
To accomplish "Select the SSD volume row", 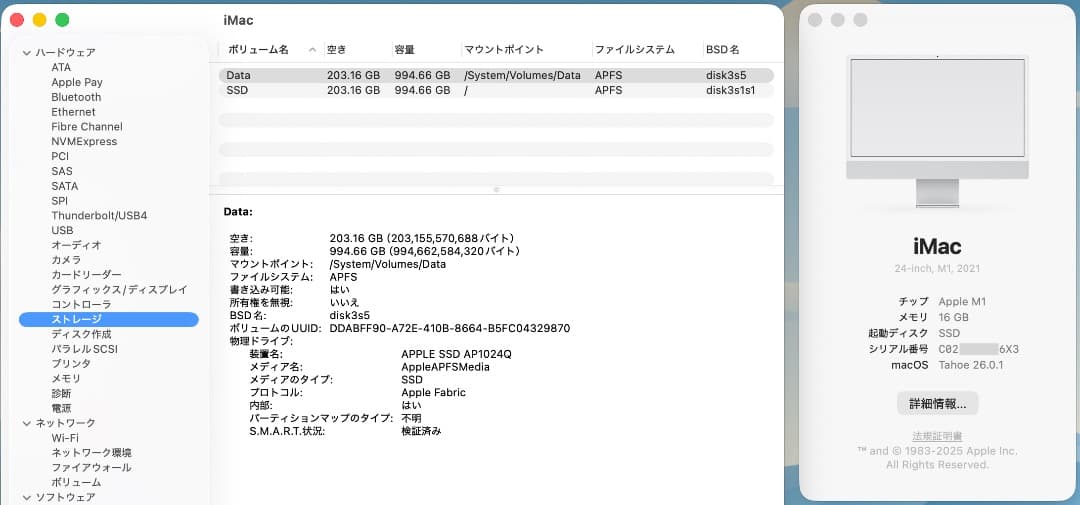I will coord(496,90).
